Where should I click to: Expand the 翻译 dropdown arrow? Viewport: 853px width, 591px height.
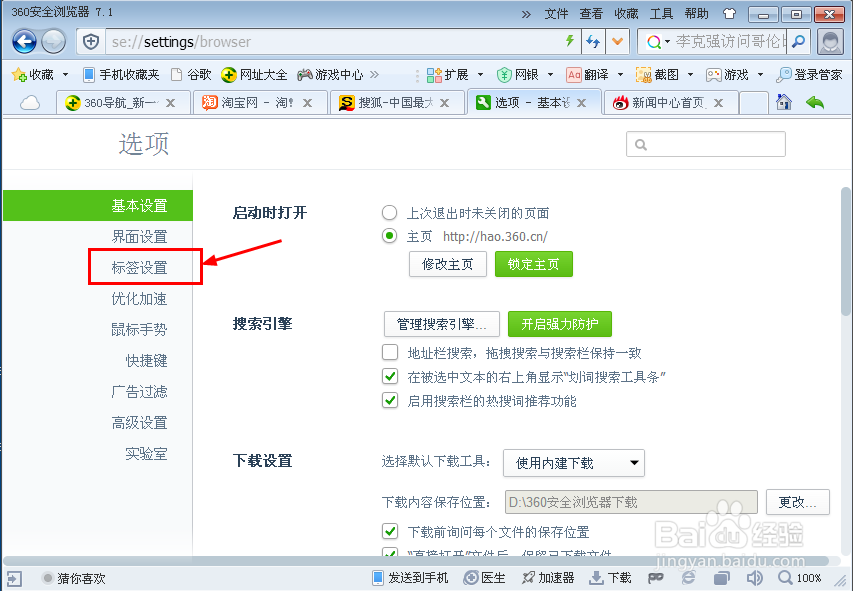coord(620,75)
